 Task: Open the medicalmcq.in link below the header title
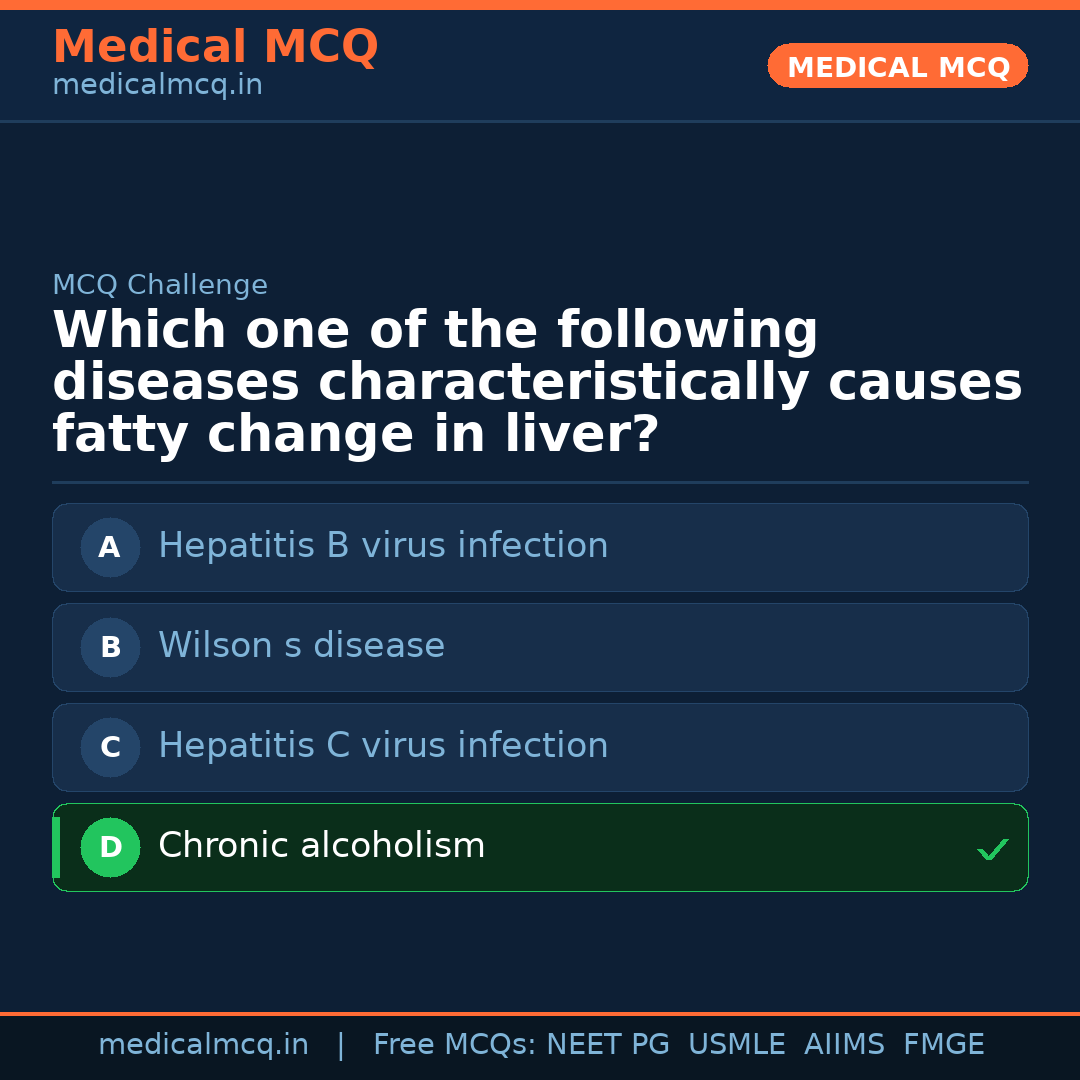point(157,86)
